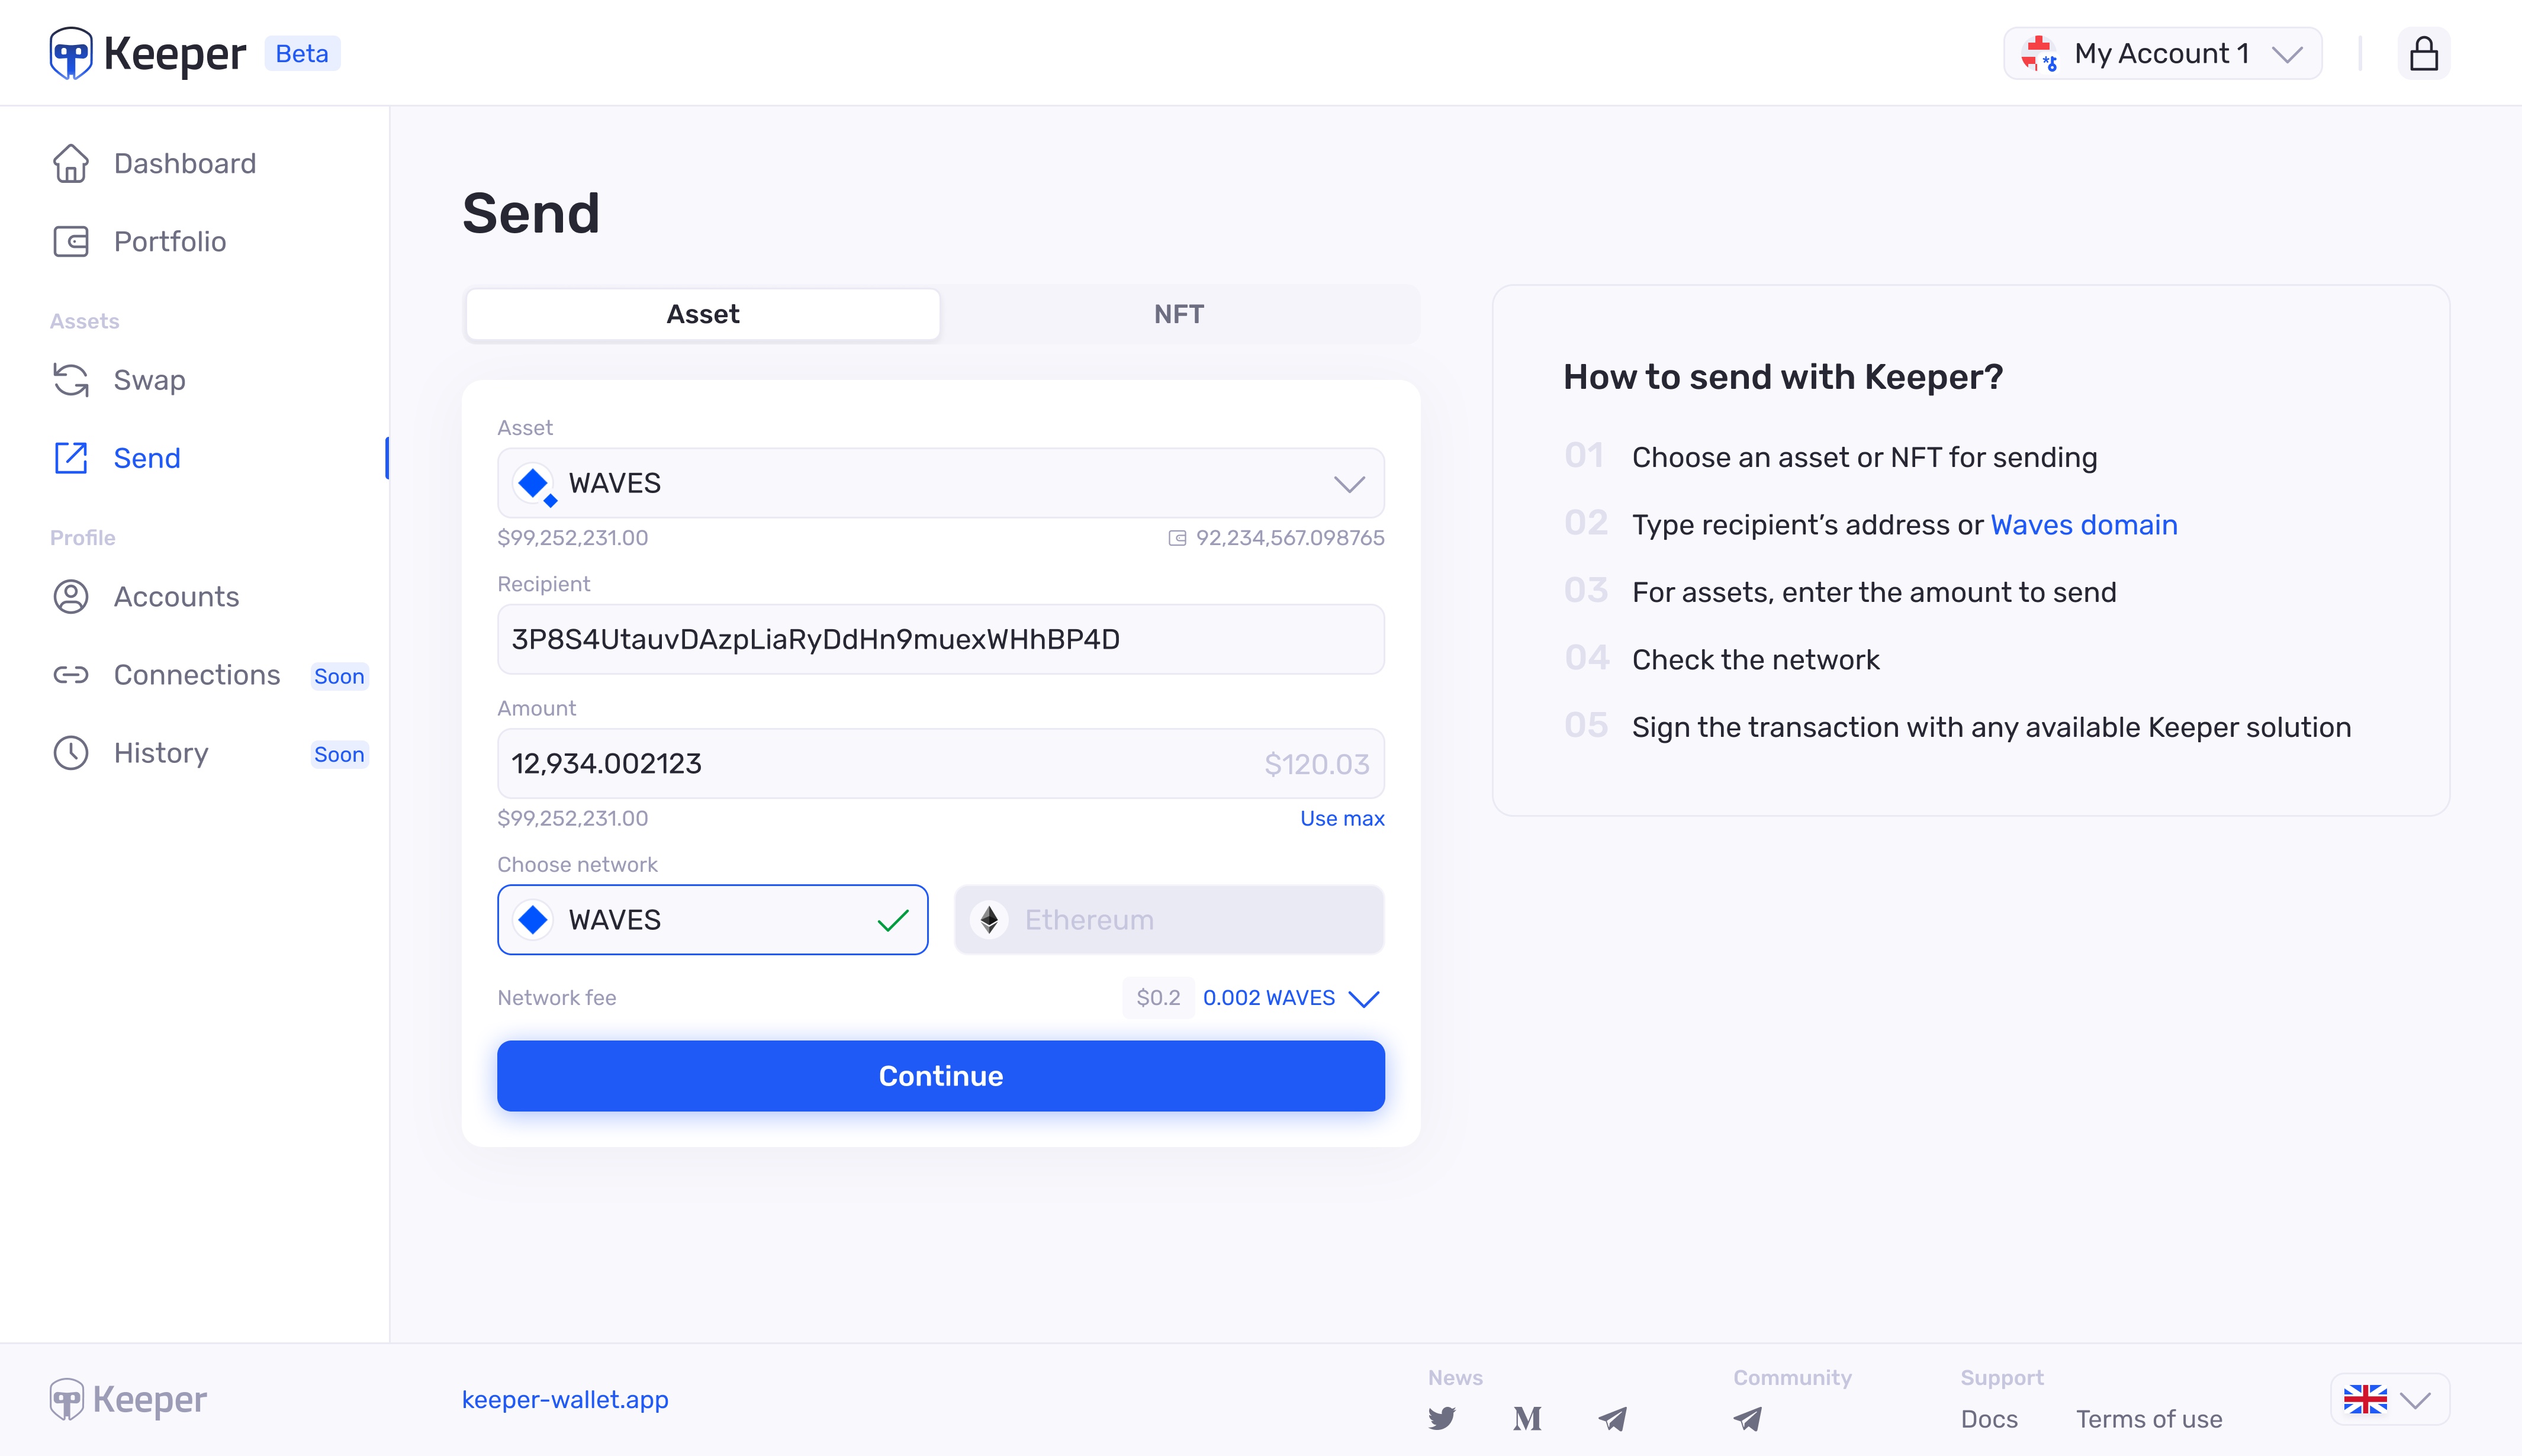
Task: Click the WAVES diamond icon in asset selector
Action: pos(534,484)
